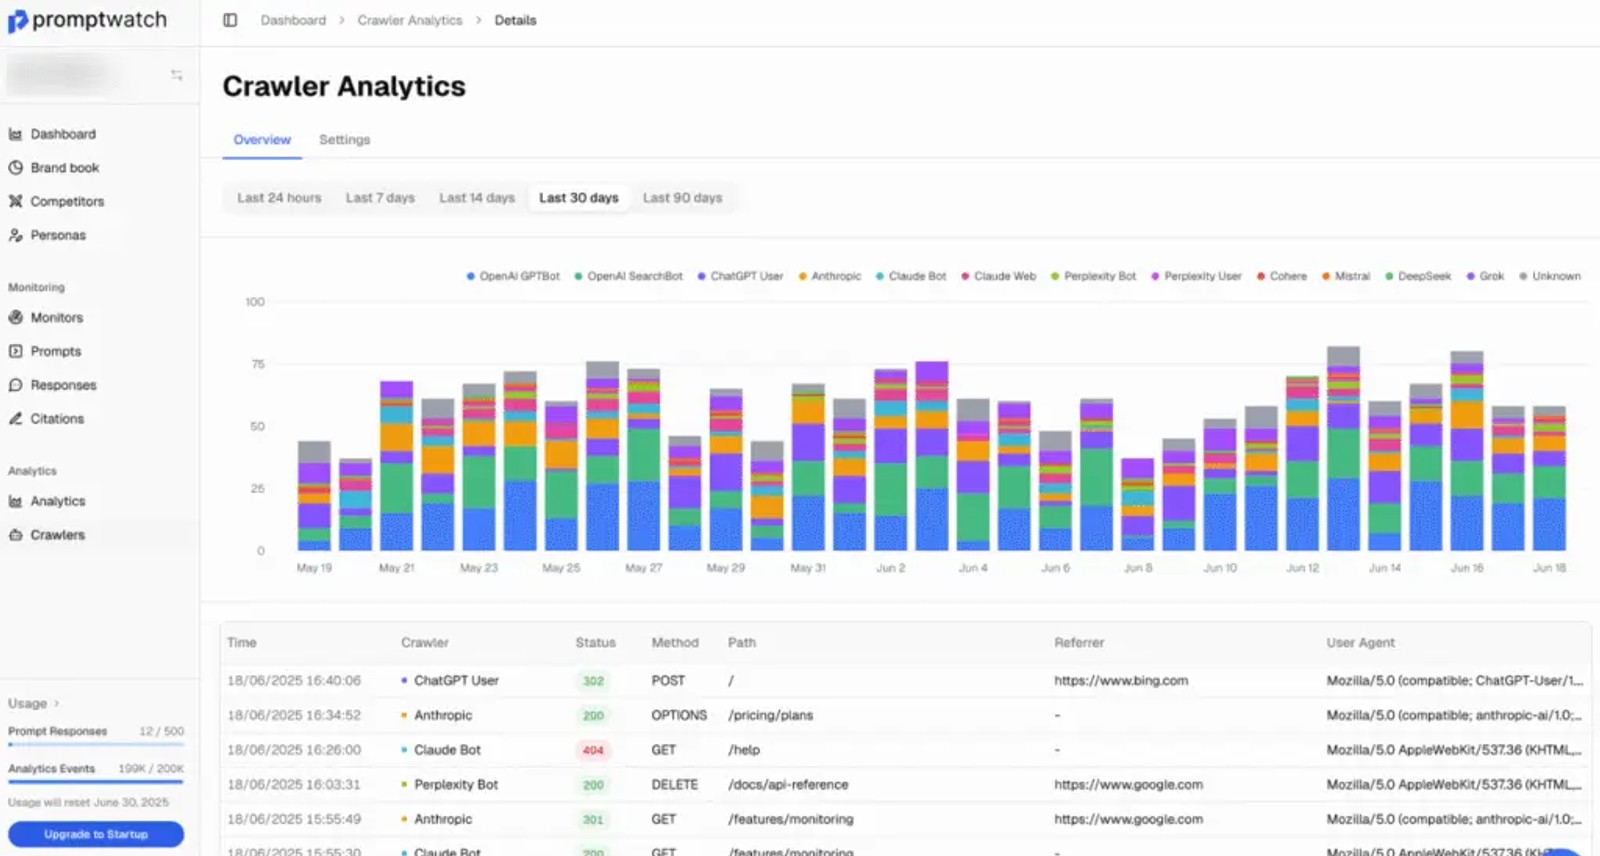Toggle OpenAI GPTBot legend series
The image size is (1600, 856).
(513, 276)
